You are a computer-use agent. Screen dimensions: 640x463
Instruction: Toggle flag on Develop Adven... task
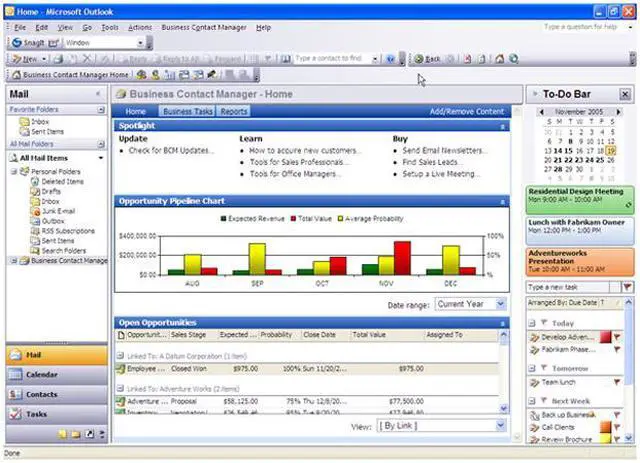[x=617, y=337]
